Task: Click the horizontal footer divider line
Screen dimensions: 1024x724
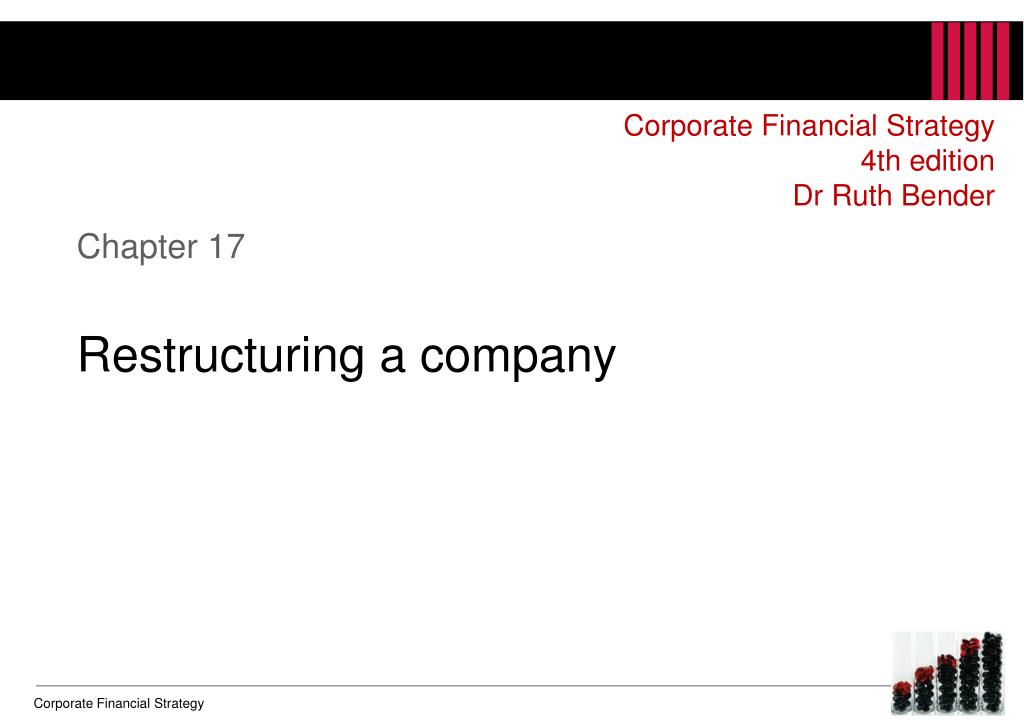Action: point(462,686)
